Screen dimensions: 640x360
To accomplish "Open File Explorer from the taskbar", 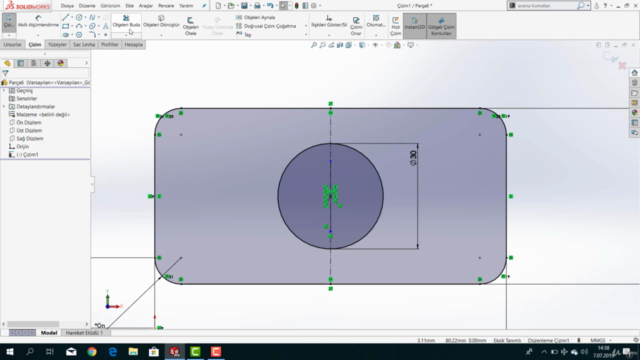I will [x=133, y=351].
